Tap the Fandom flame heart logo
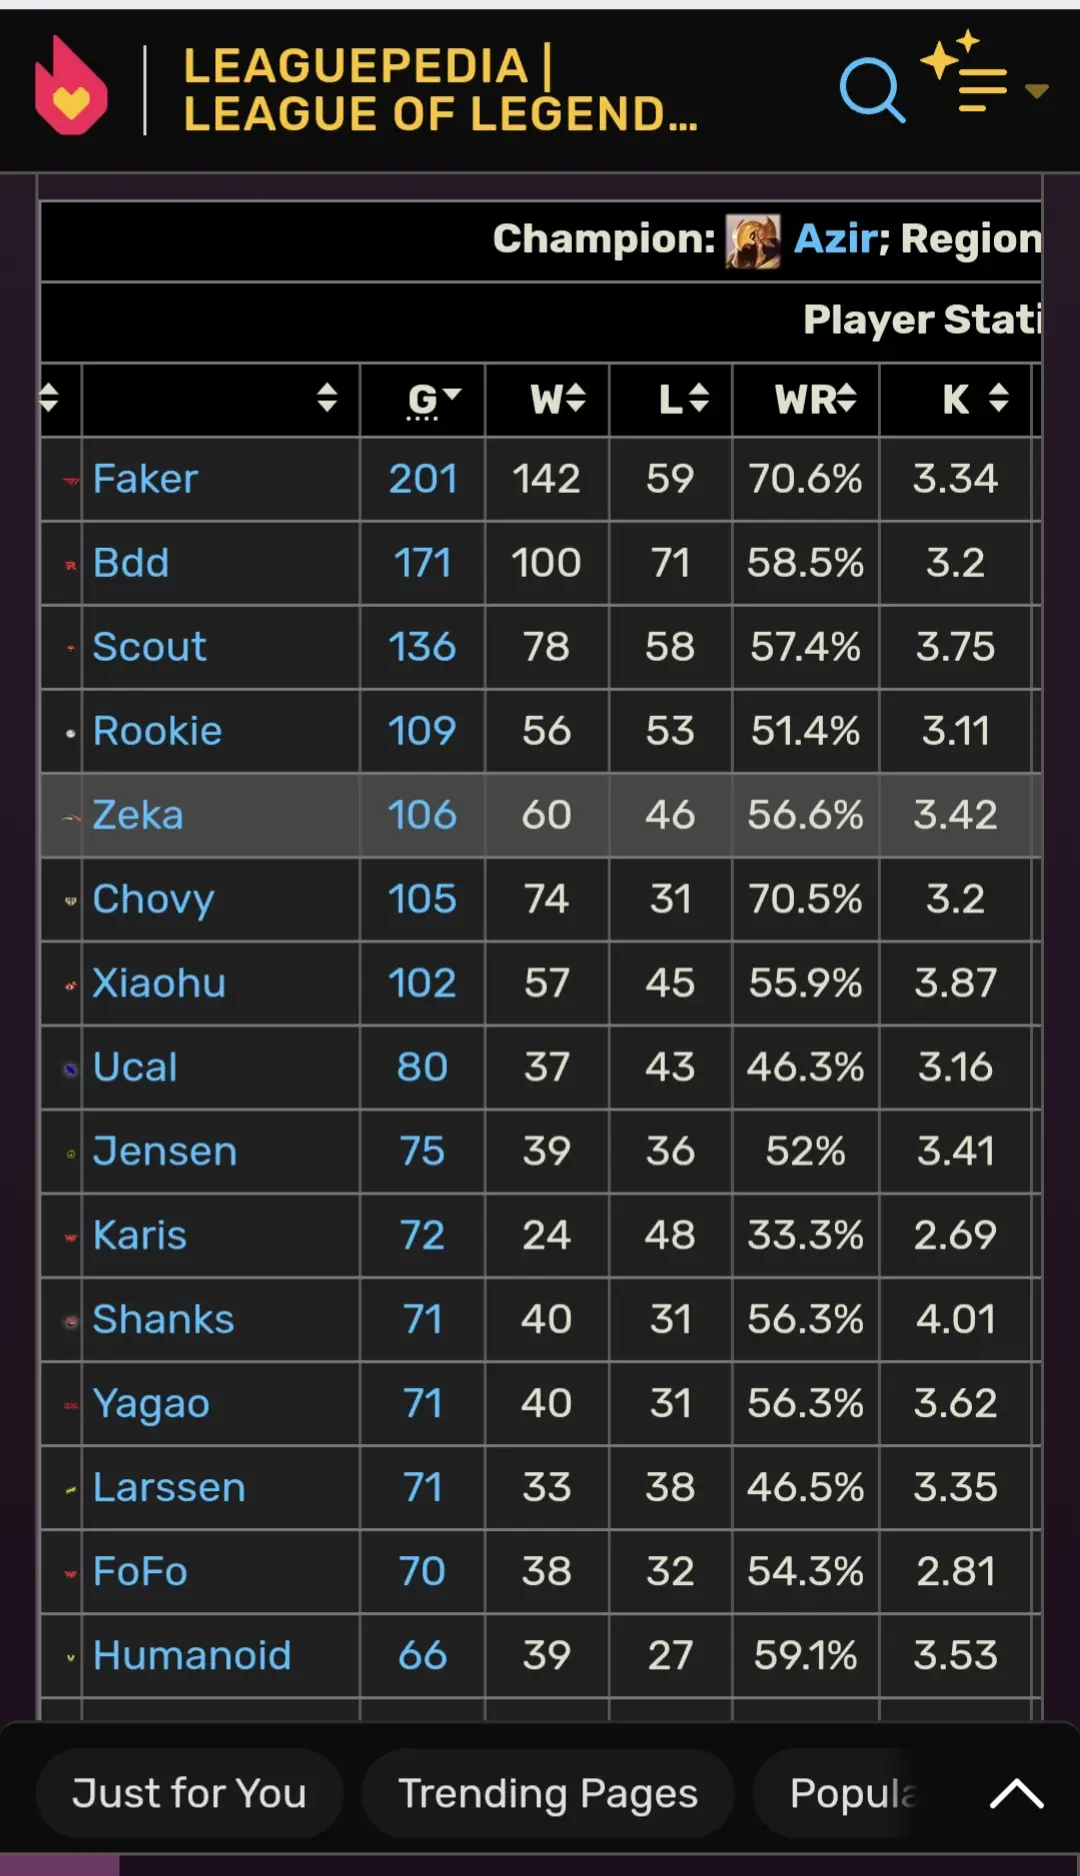 tap(71, 86)
